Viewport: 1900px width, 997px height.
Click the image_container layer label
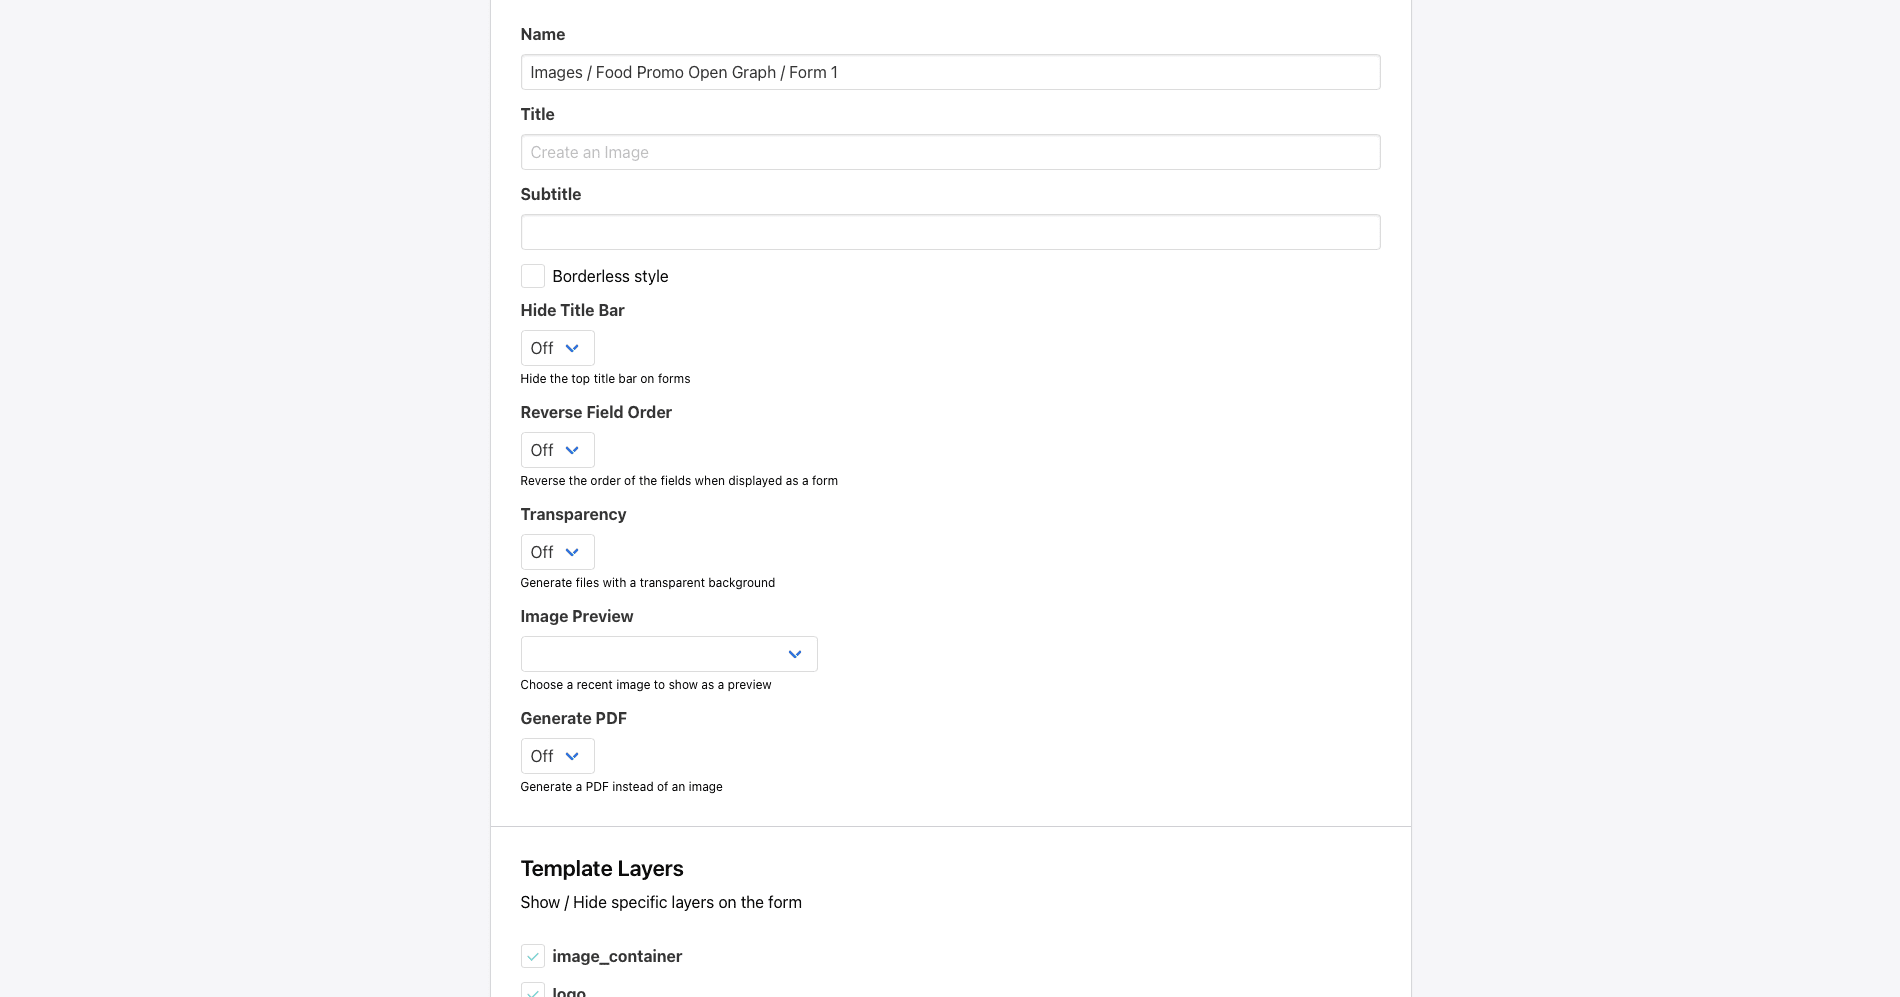click(617, 956)
